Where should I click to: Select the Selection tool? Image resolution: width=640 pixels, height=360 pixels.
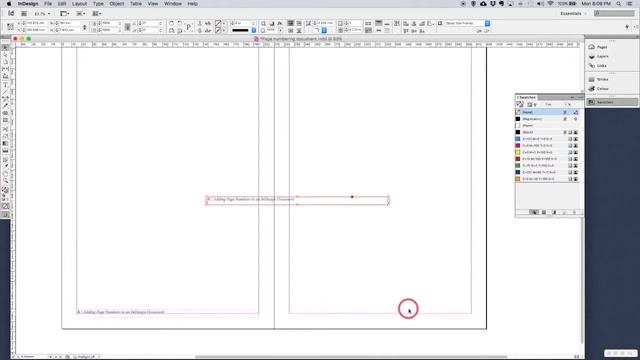click(x=5, y=48)
